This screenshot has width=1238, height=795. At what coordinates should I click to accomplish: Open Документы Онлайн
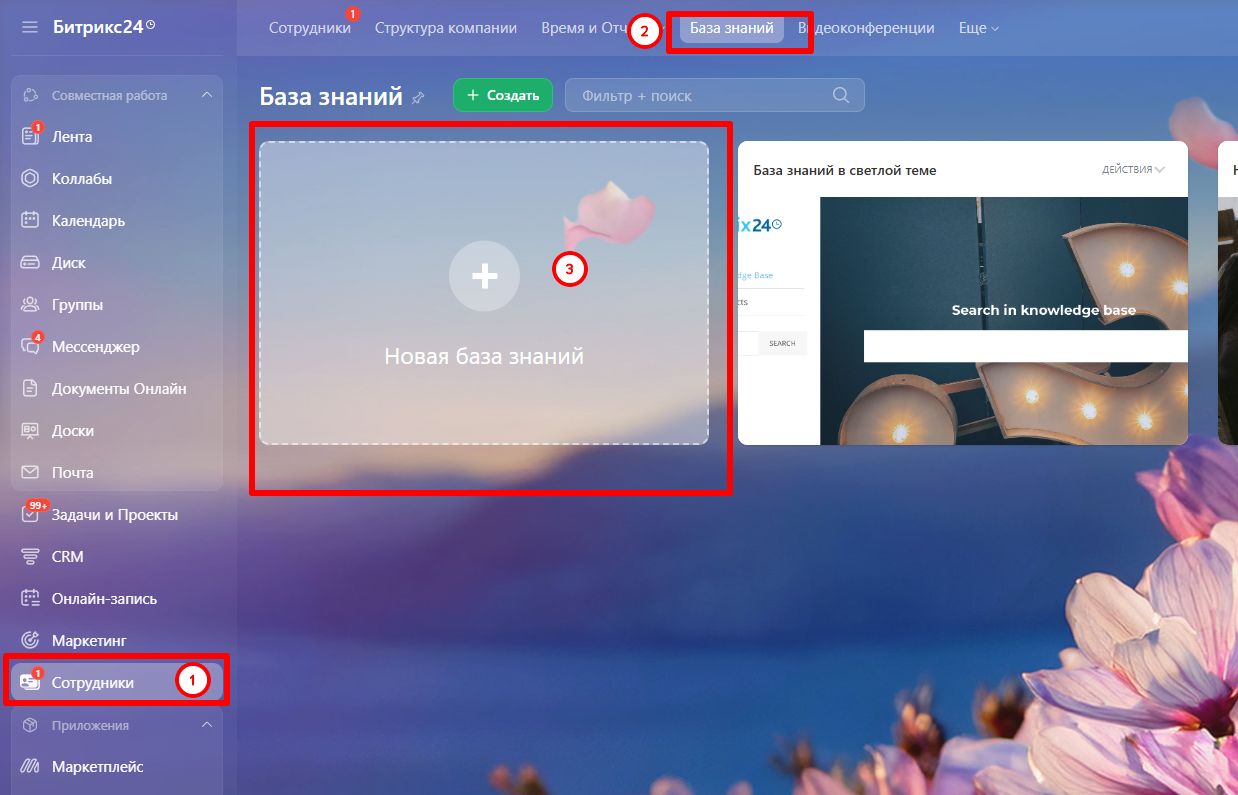point(120,388)
